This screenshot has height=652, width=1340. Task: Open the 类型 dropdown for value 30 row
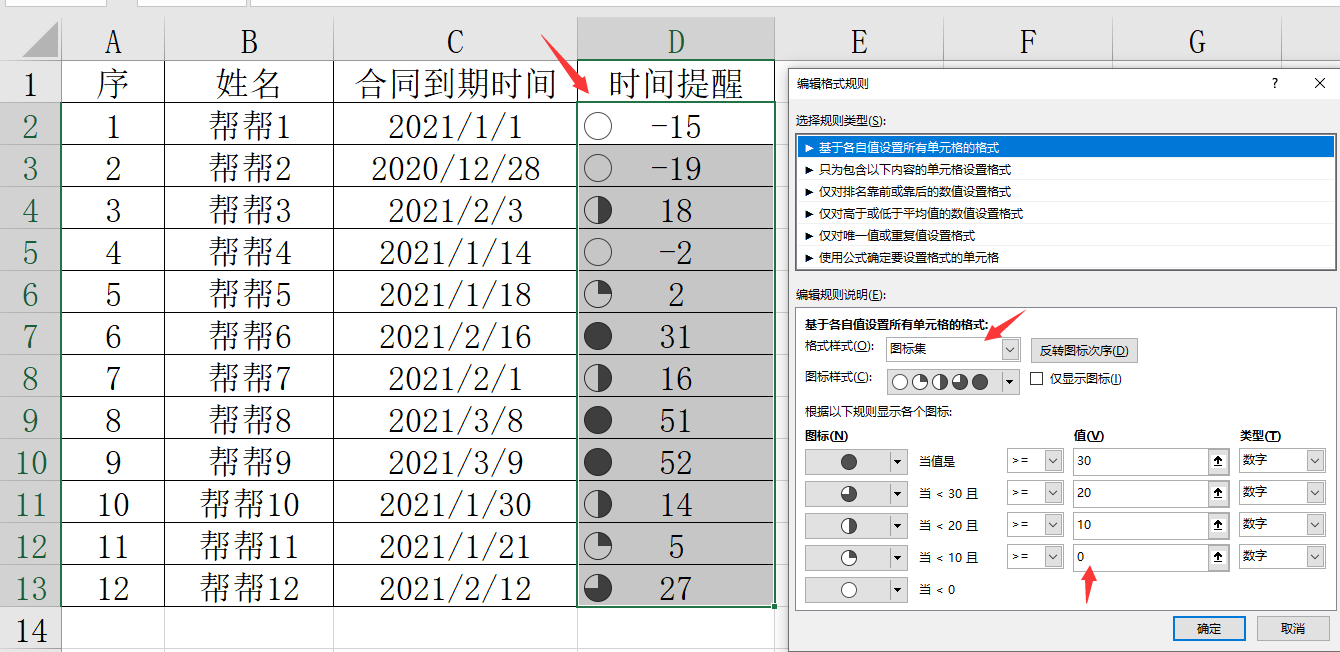[x=1315, y=460]
